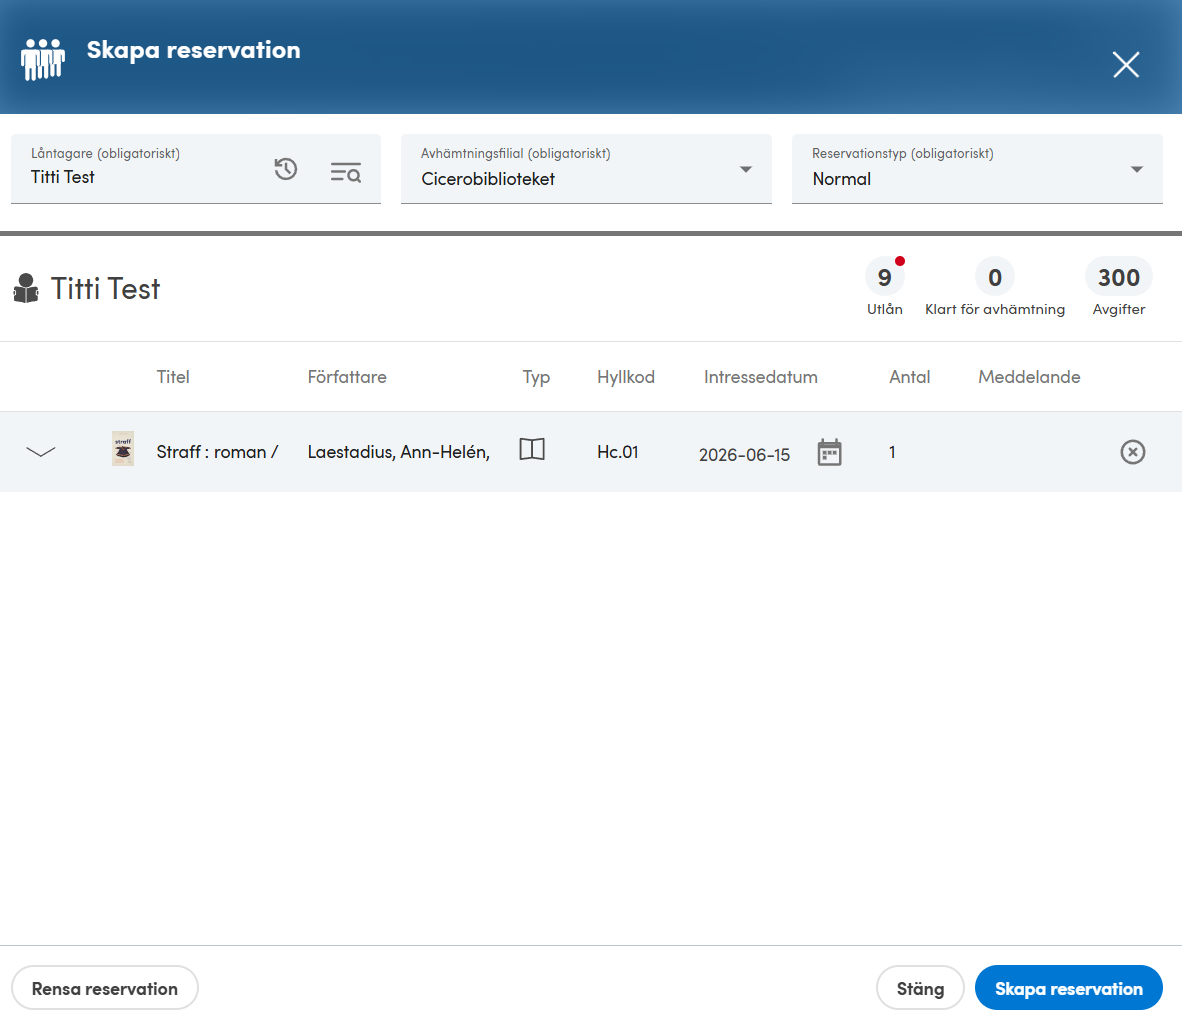Image resolution: width=1182 pixels, height=1023 pixels.
Task: Click the Hyllkod column header
Action: (x=626, y=377)
